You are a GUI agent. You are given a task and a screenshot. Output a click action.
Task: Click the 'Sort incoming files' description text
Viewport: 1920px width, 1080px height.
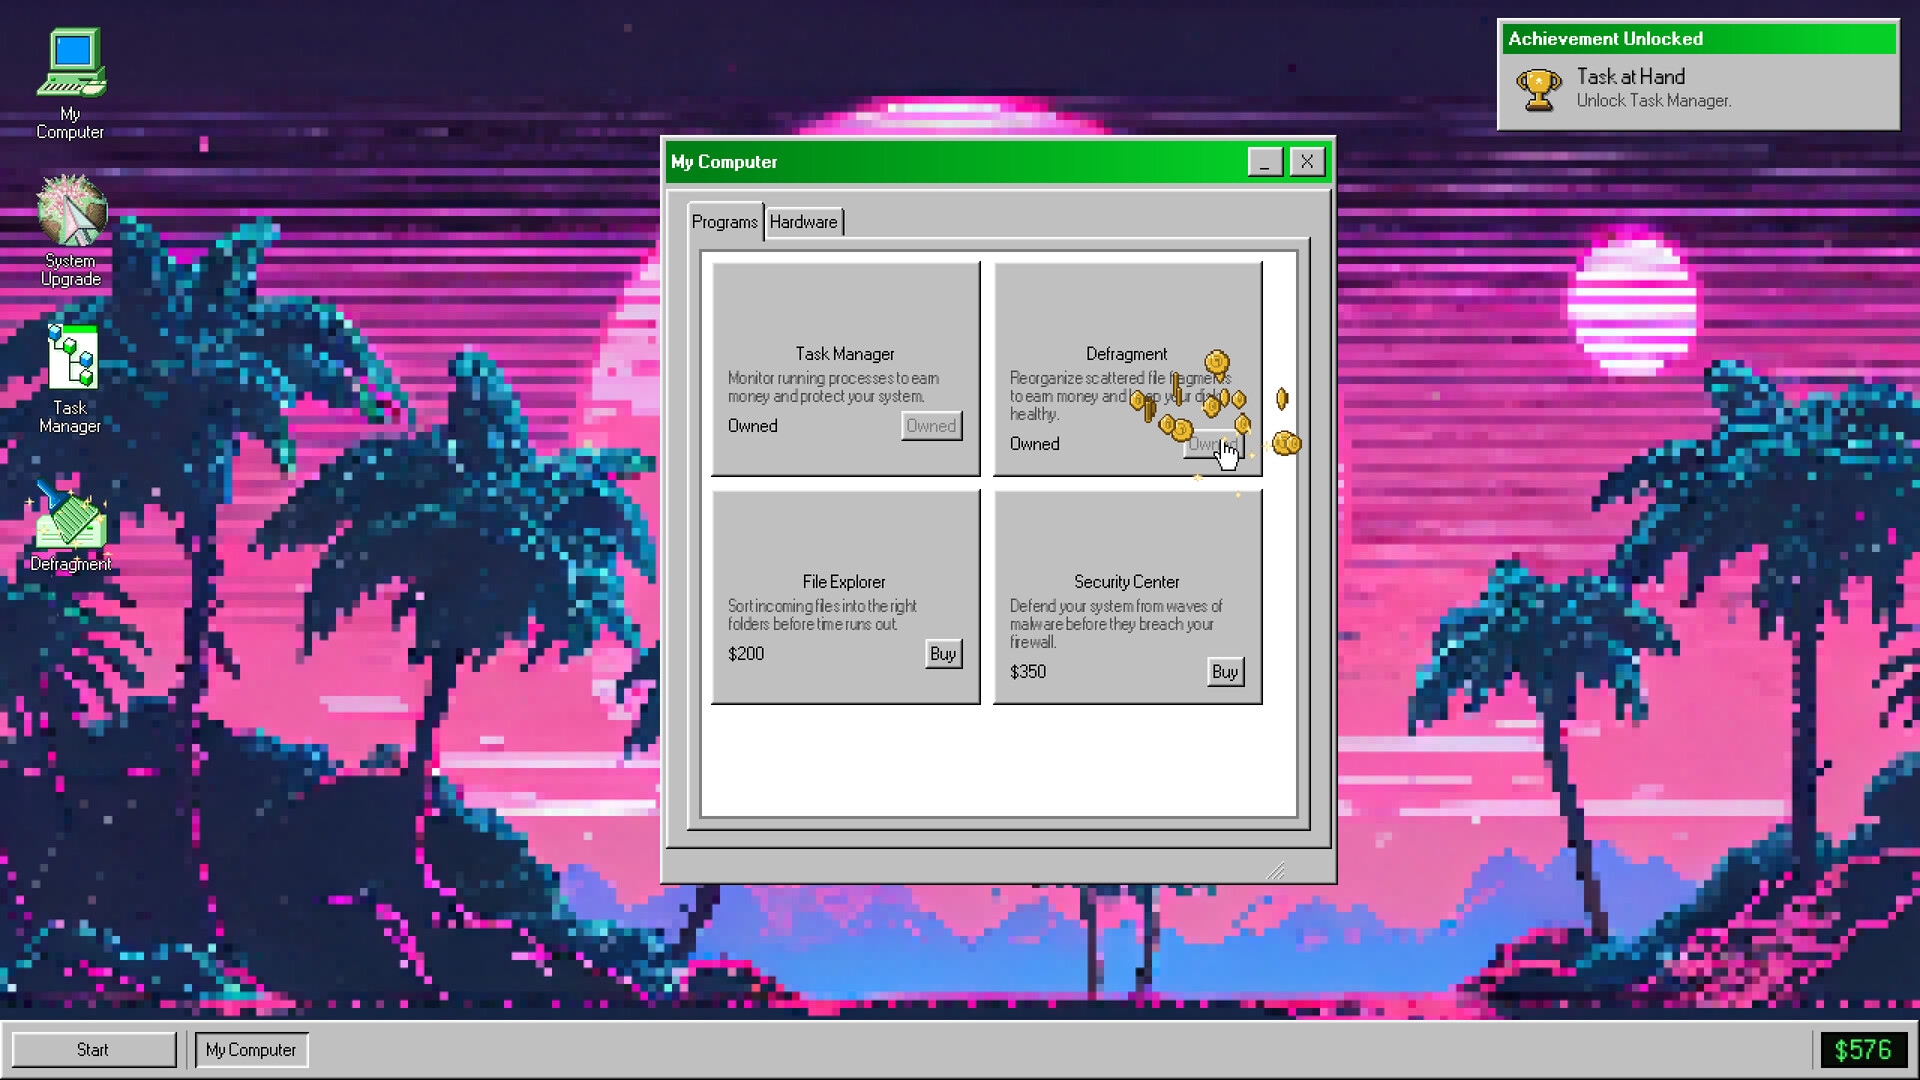click(x=822, y=615)
